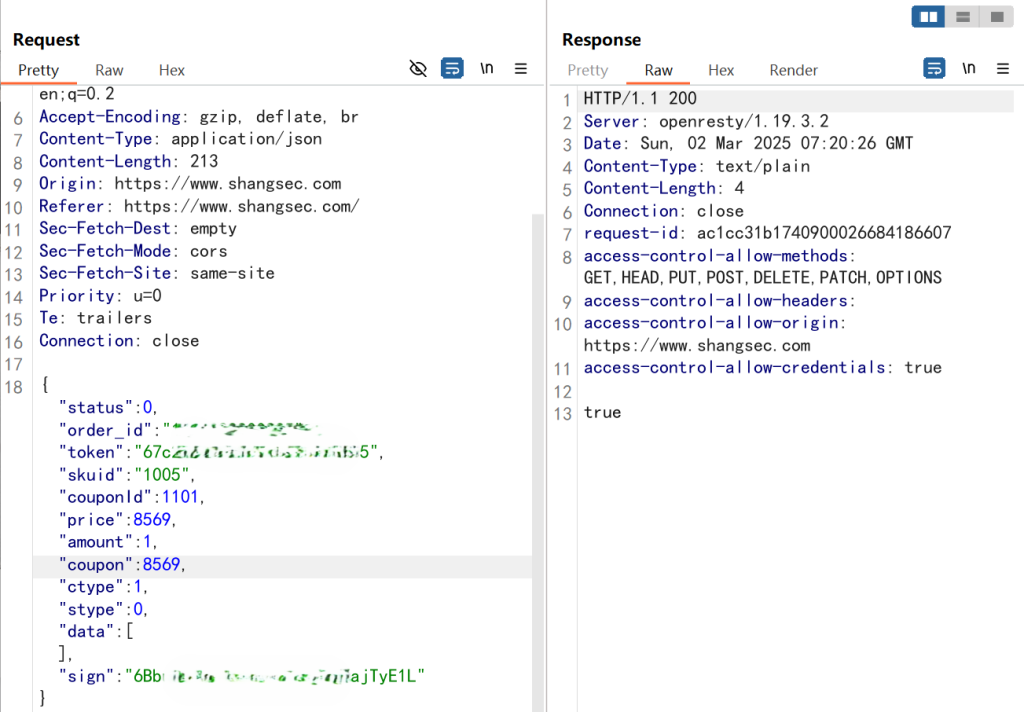The height and width of the screenshot is (712, 1024).
Task: Select the side-by-side layout icon
Action: (929, 17)
